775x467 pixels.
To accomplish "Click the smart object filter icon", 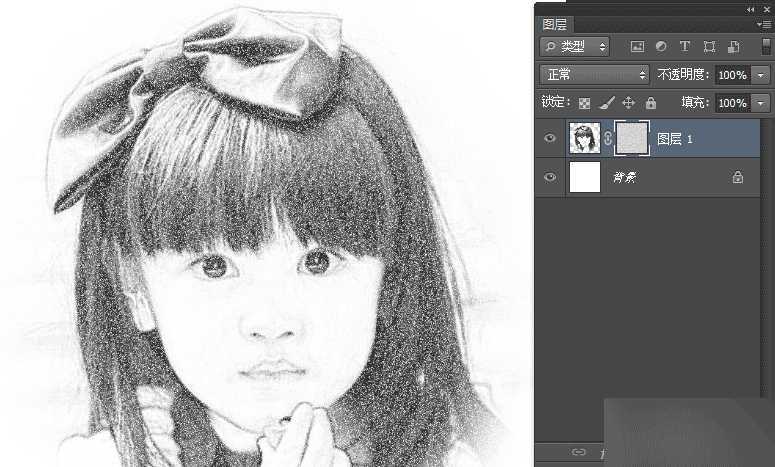I will [x=733, y=46].
